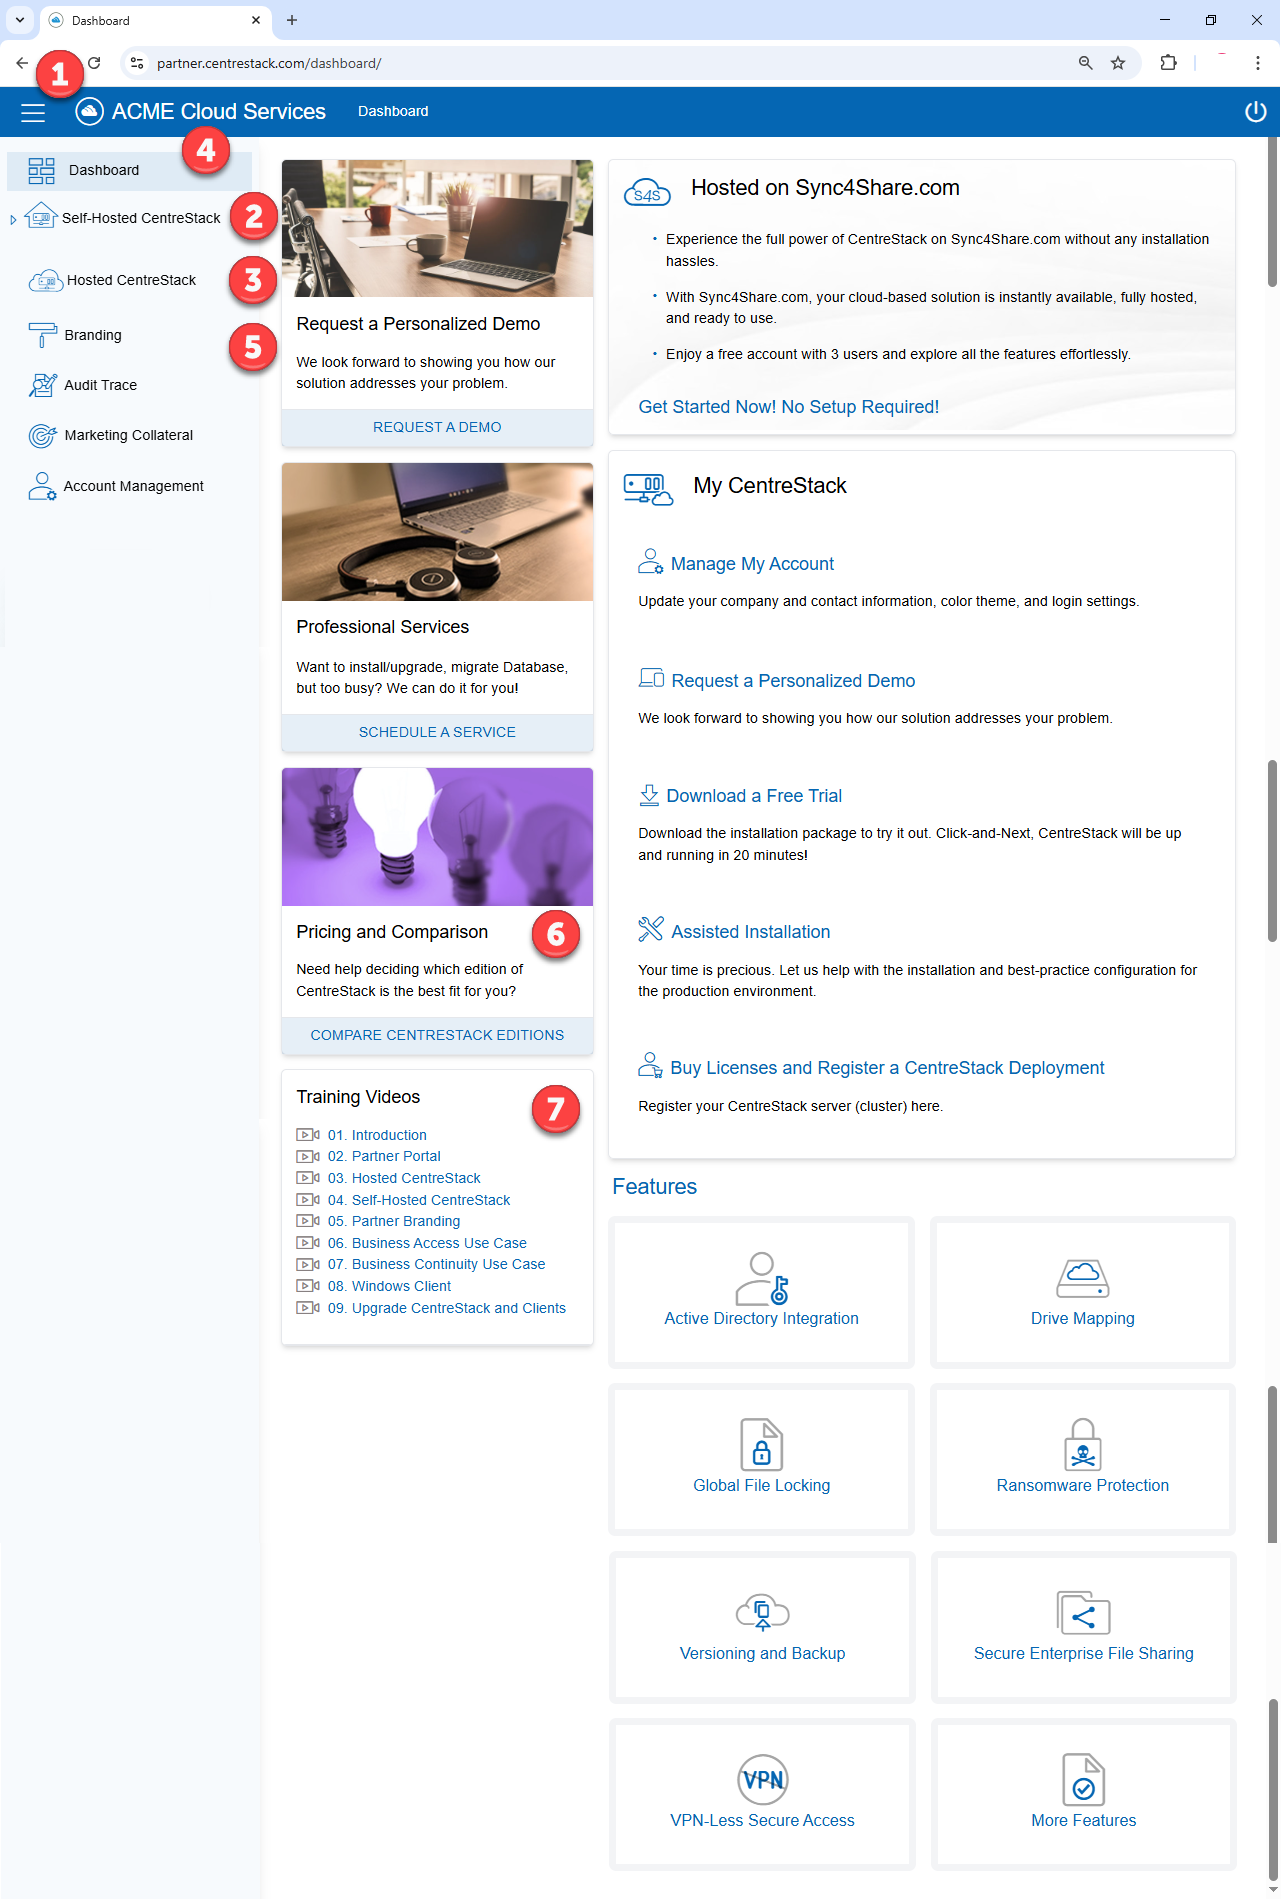Click the browser address bar

point(600,63)
